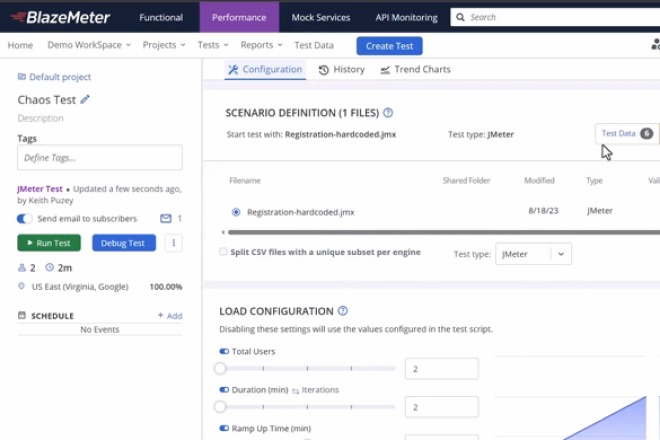Image resolution: width=660 pixels, height=440 pixels.
Task: Toggle Send email to subscribers switch
Action: click(25, 218)
